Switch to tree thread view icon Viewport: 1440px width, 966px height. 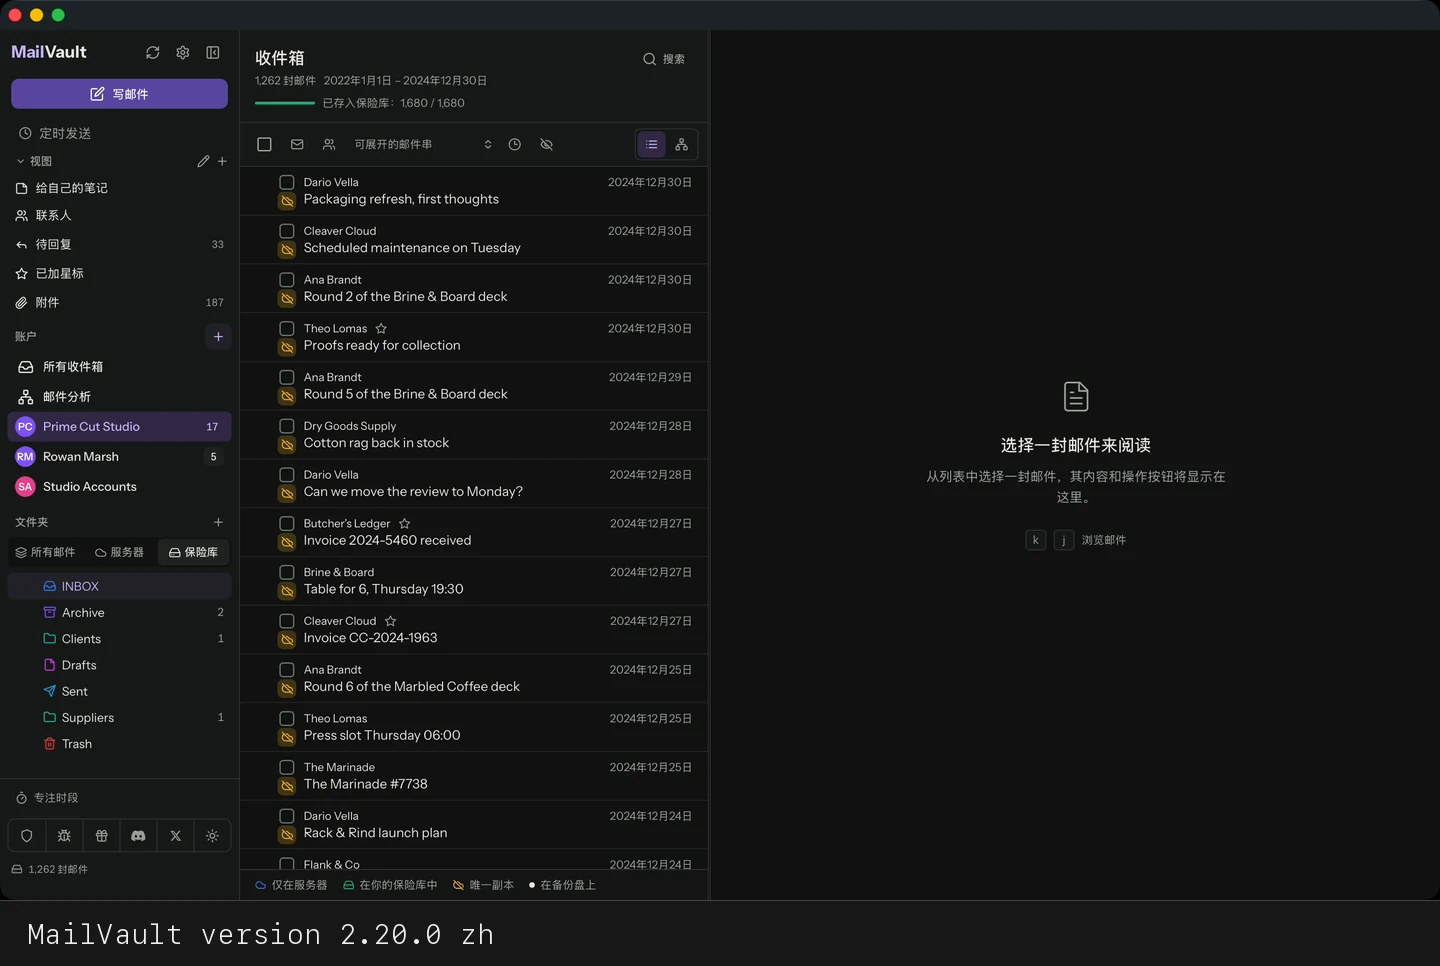pyautogui.click(x=682, y=144)
